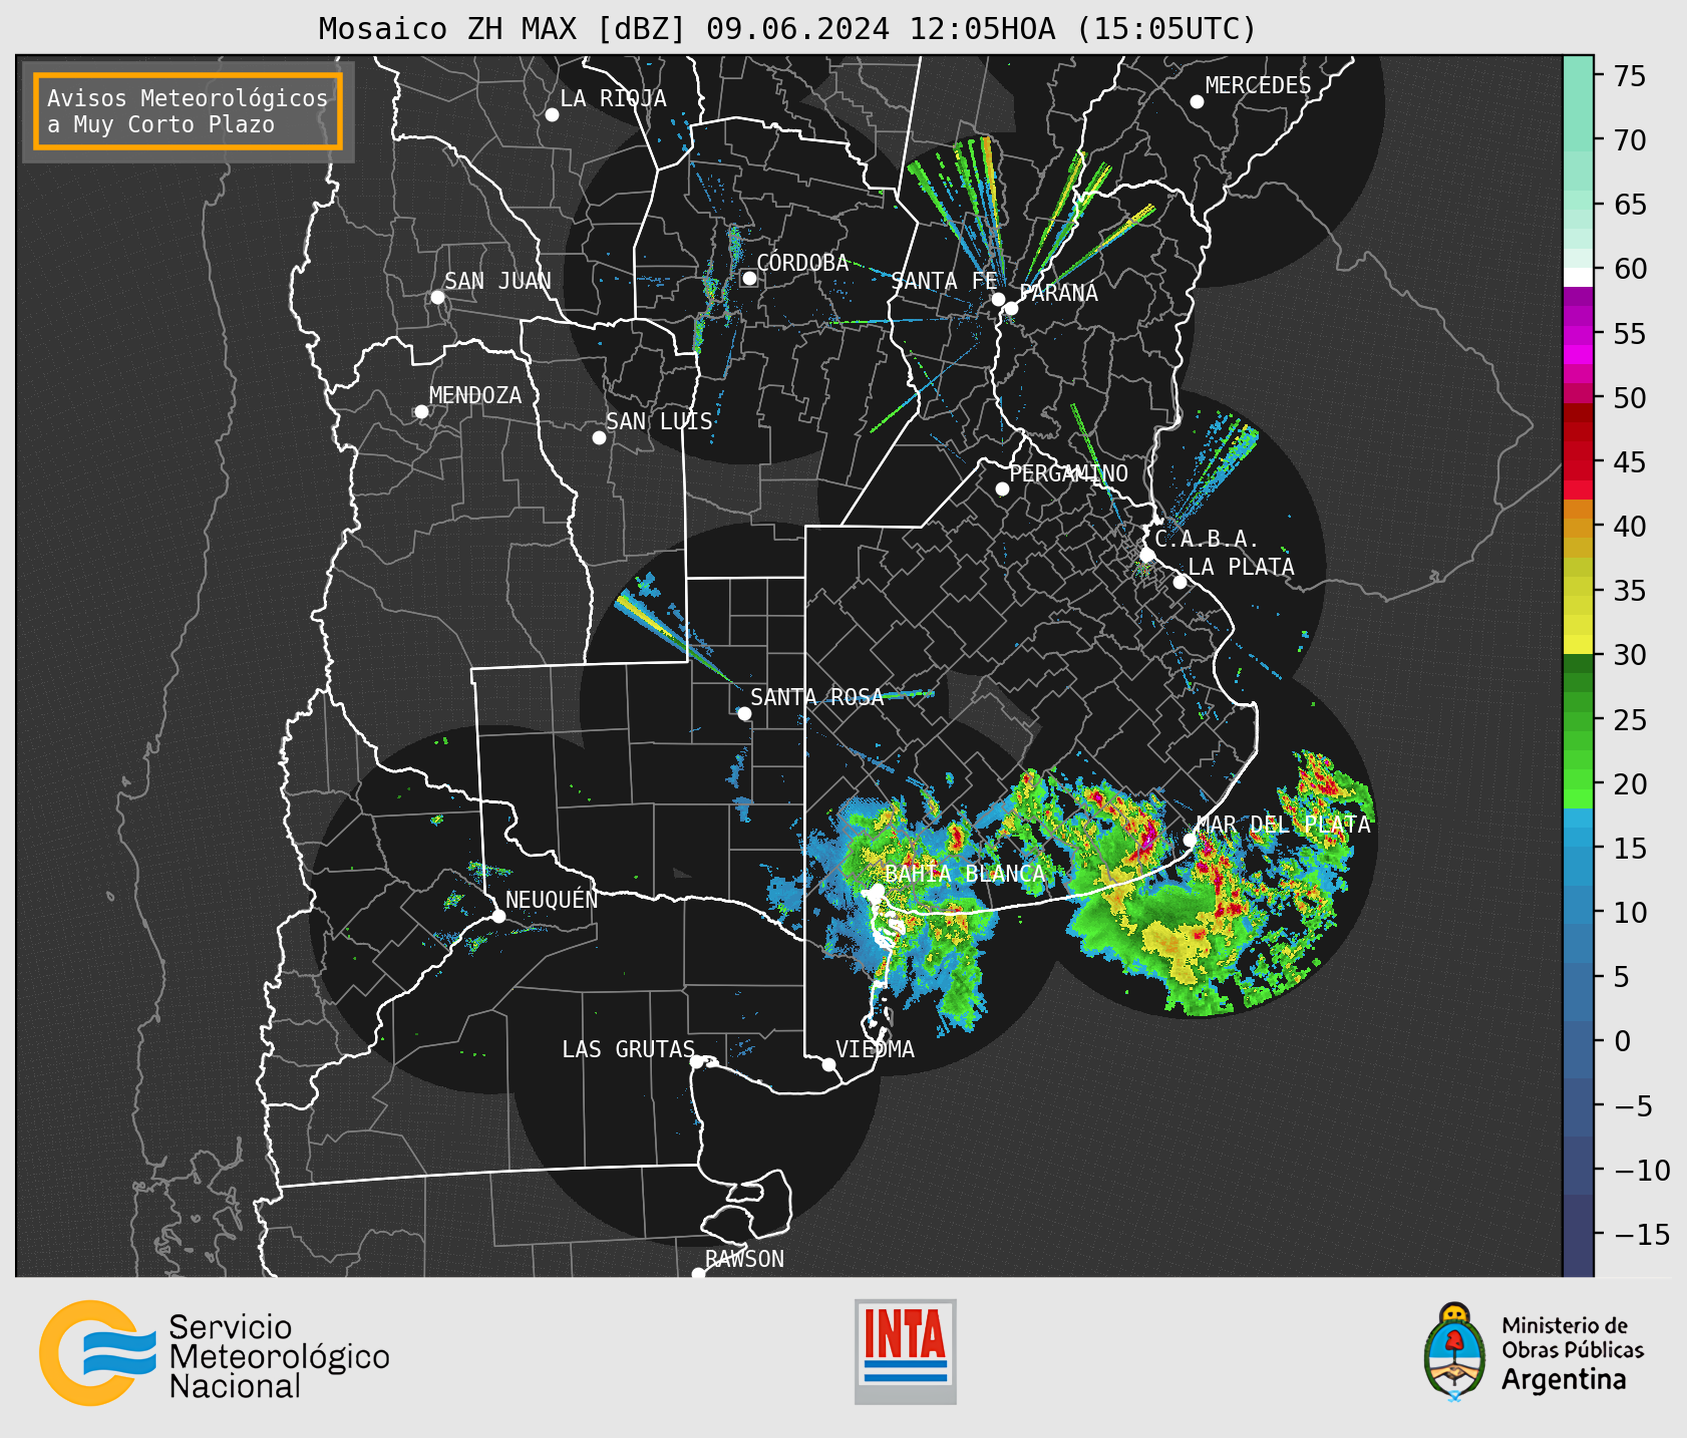
Task: Click the 0 scale label
Action: [x=1622, y=1041]
